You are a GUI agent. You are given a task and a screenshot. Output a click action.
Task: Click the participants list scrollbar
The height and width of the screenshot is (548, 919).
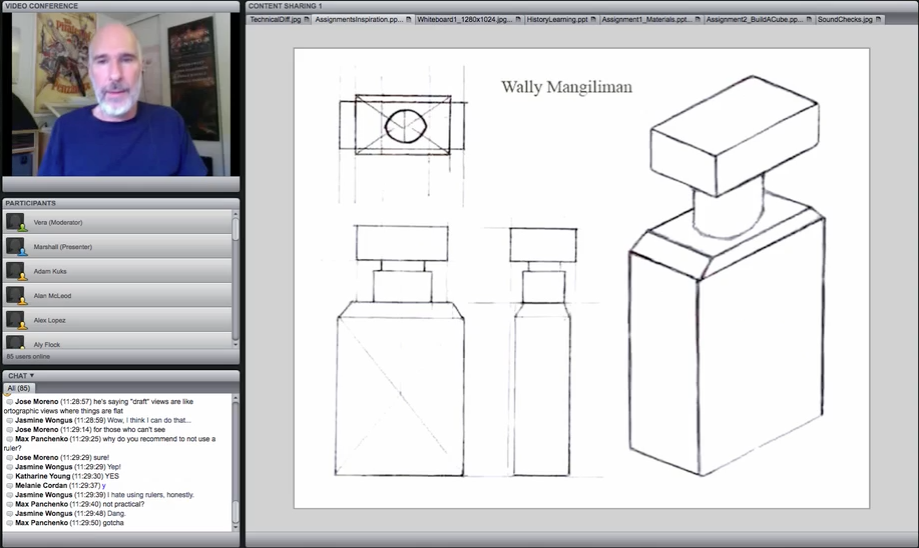coord(236,229)
